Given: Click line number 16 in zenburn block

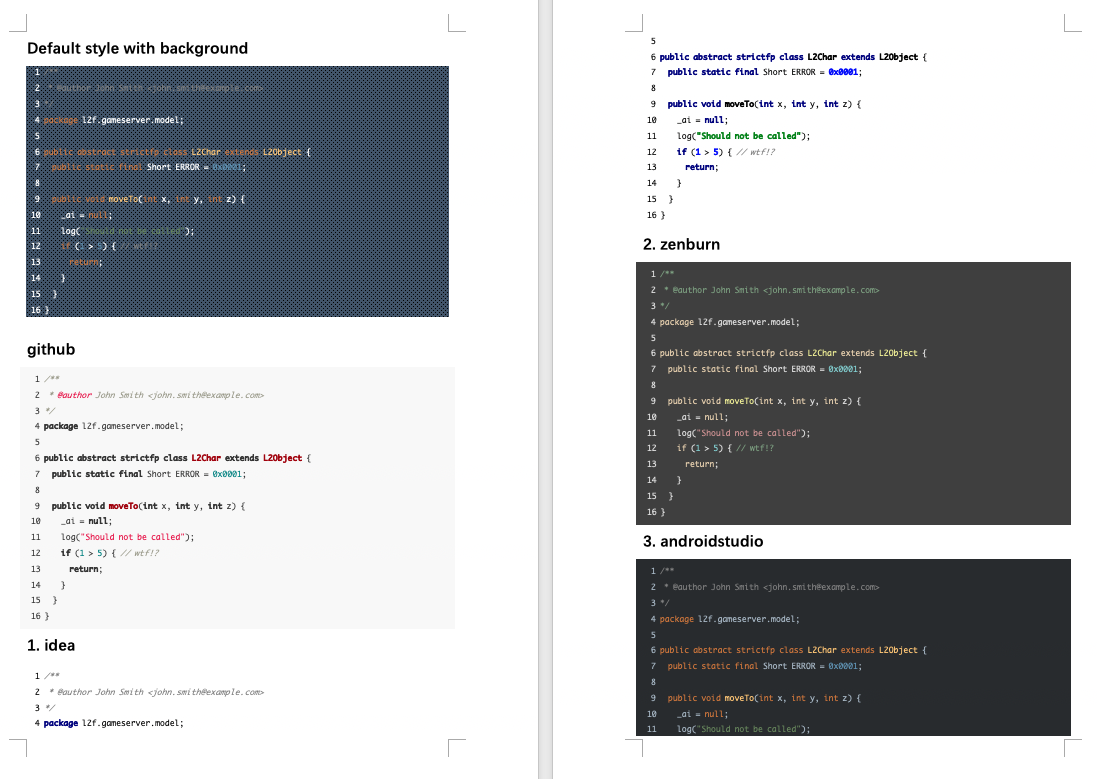Looking at the screenshot, I should tap(652, 512).
